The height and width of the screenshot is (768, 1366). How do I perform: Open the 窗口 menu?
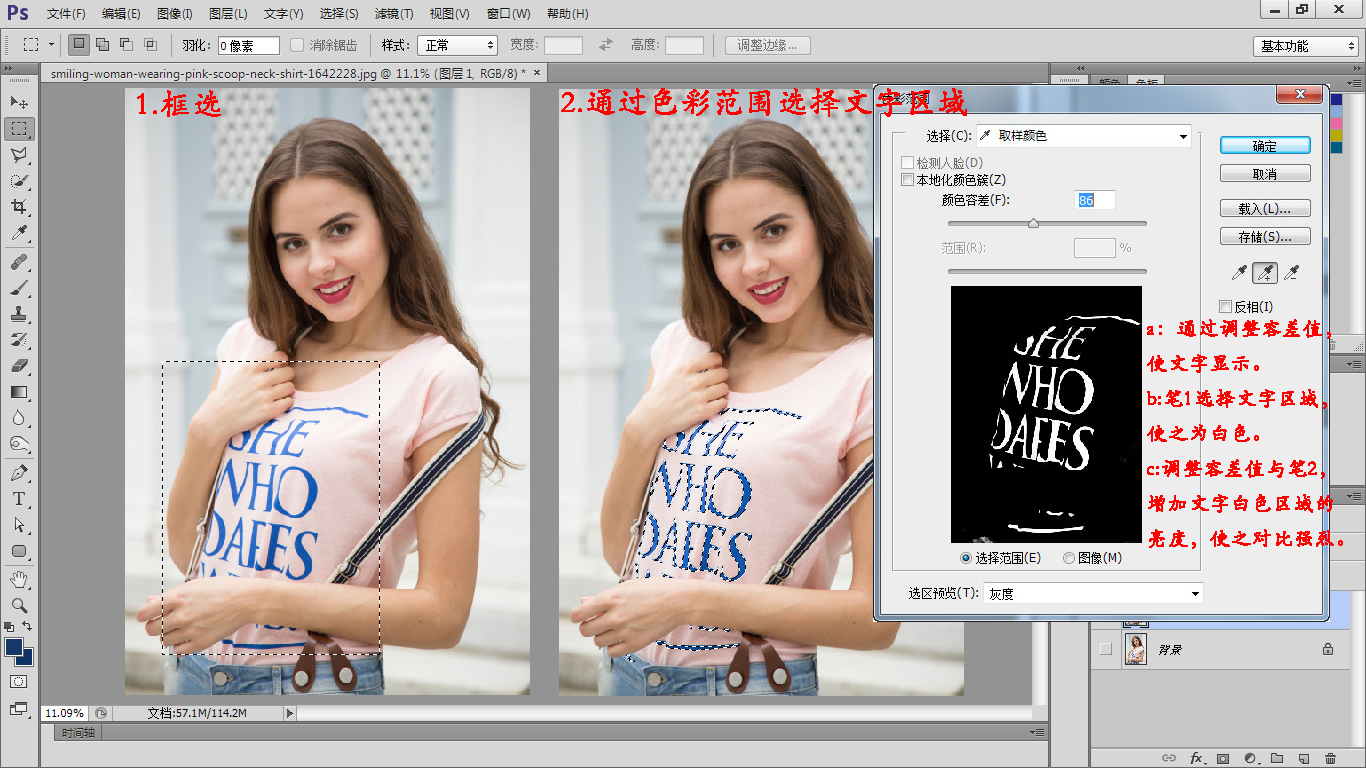pyautogui.click(x=508, y=14)
